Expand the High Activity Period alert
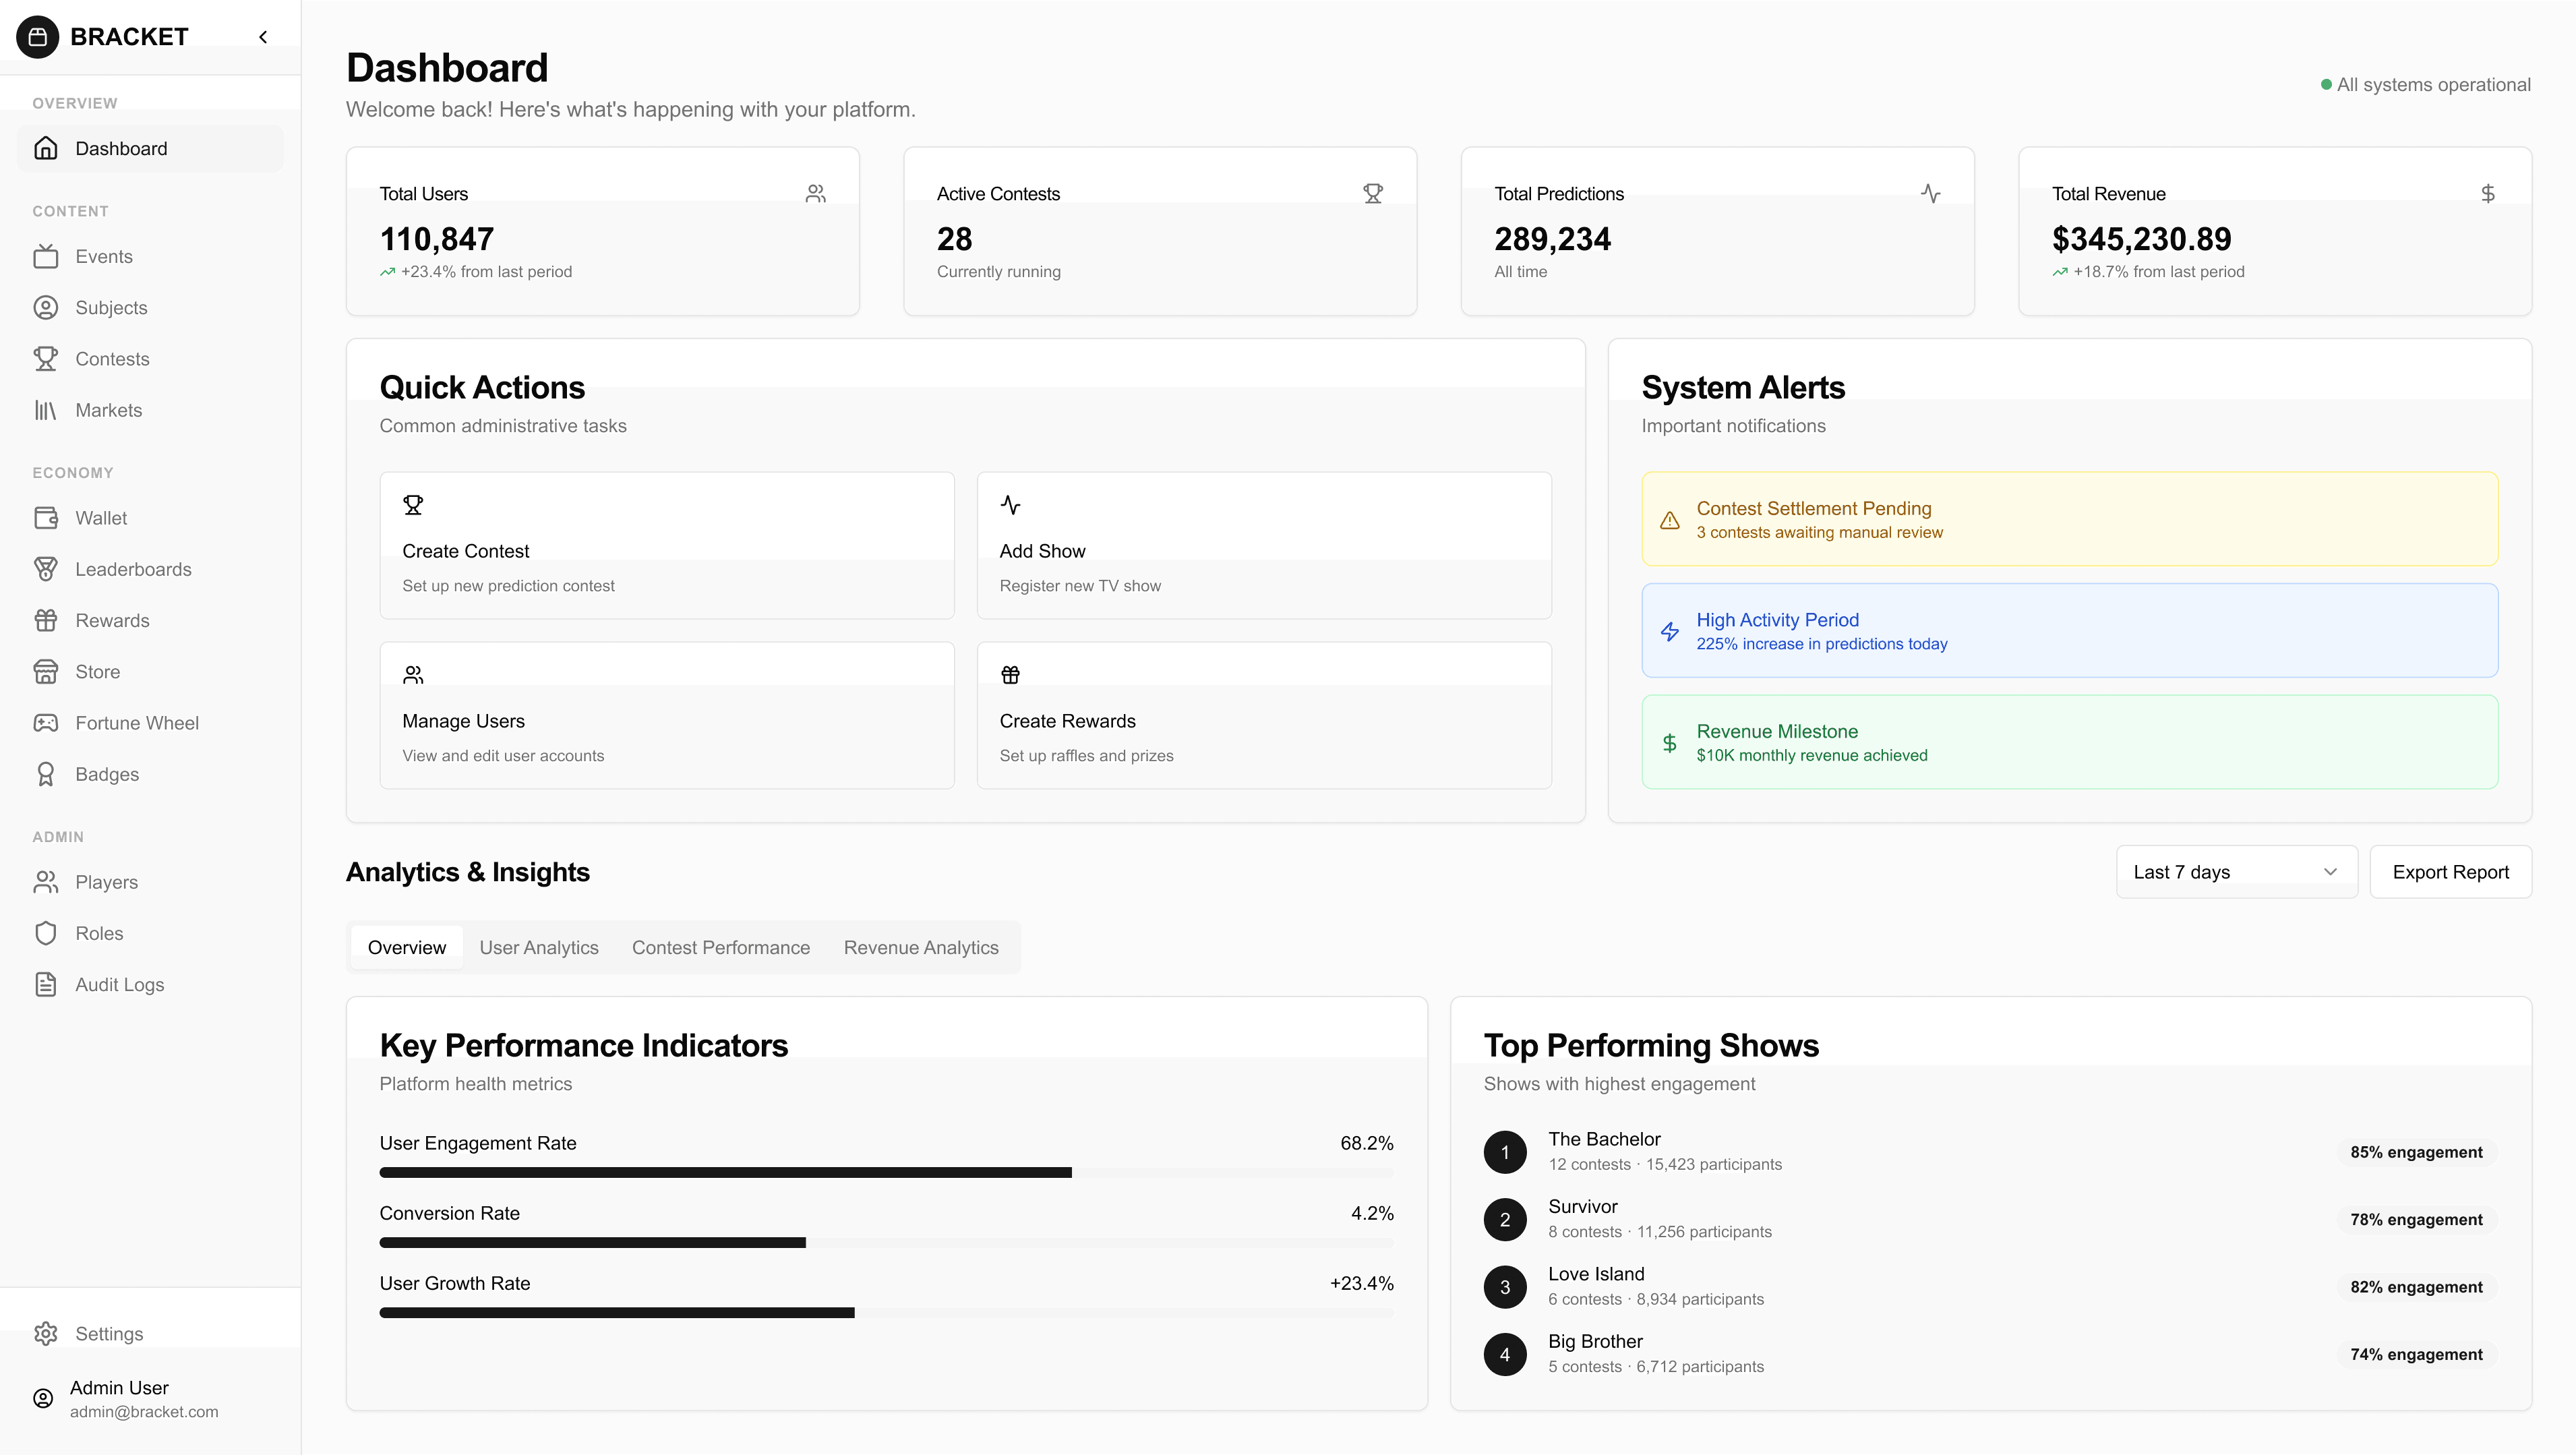This screenshot has height=1455, width=2576. click(2069, 630)
